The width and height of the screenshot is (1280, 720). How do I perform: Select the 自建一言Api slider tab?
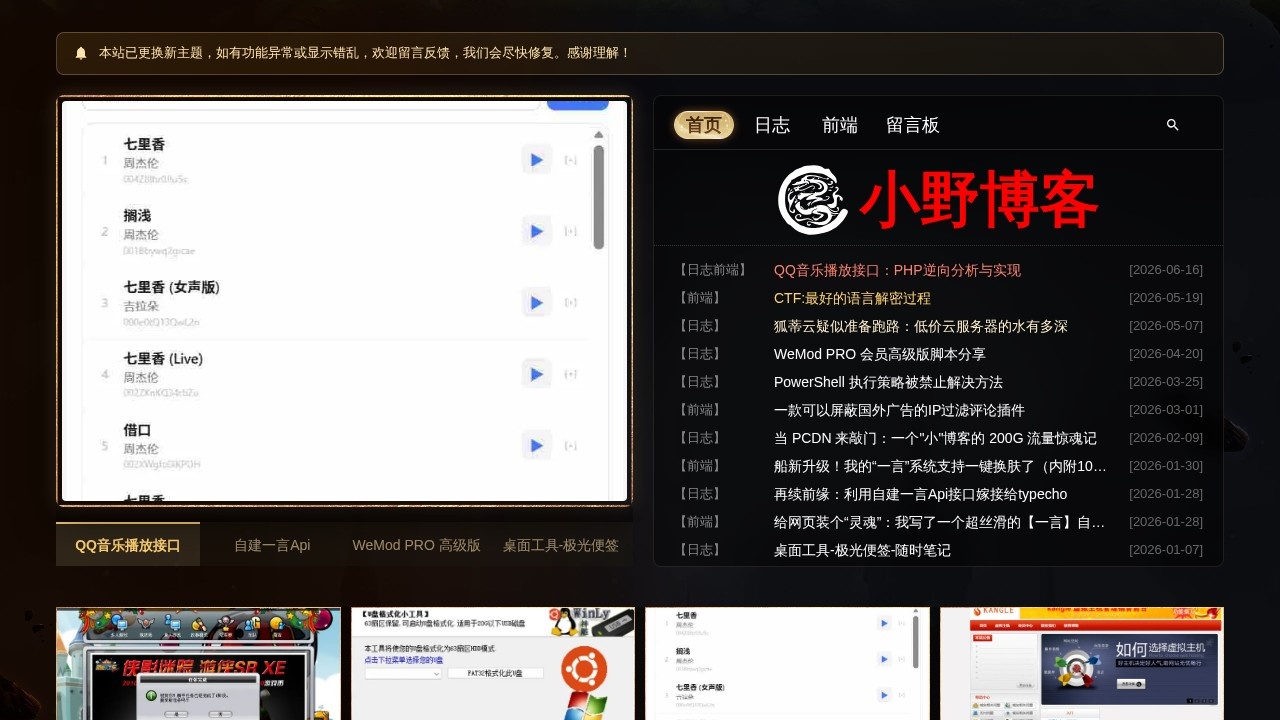click(272, 545)
